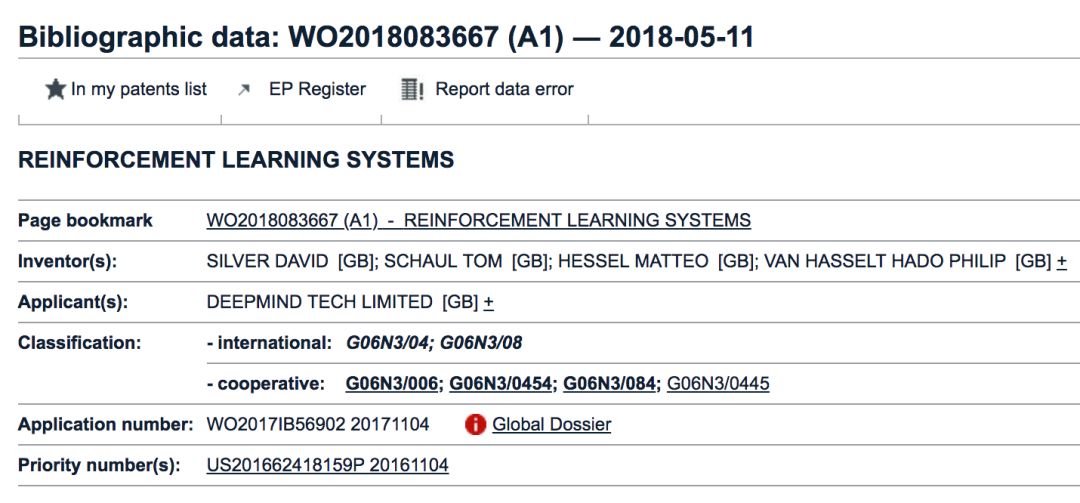Image resolution: width=1080 pixels, height=503 pixels.
Task: Open the page bookmark link WO2018083667
Action: pos(479,220)
